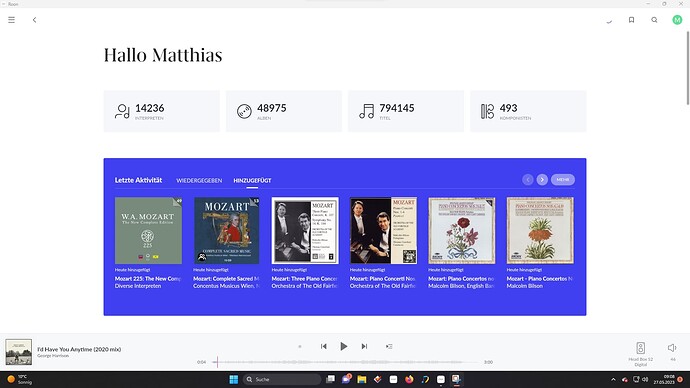Go back with the back arrow
690x388 pixels.
point(34,20)
